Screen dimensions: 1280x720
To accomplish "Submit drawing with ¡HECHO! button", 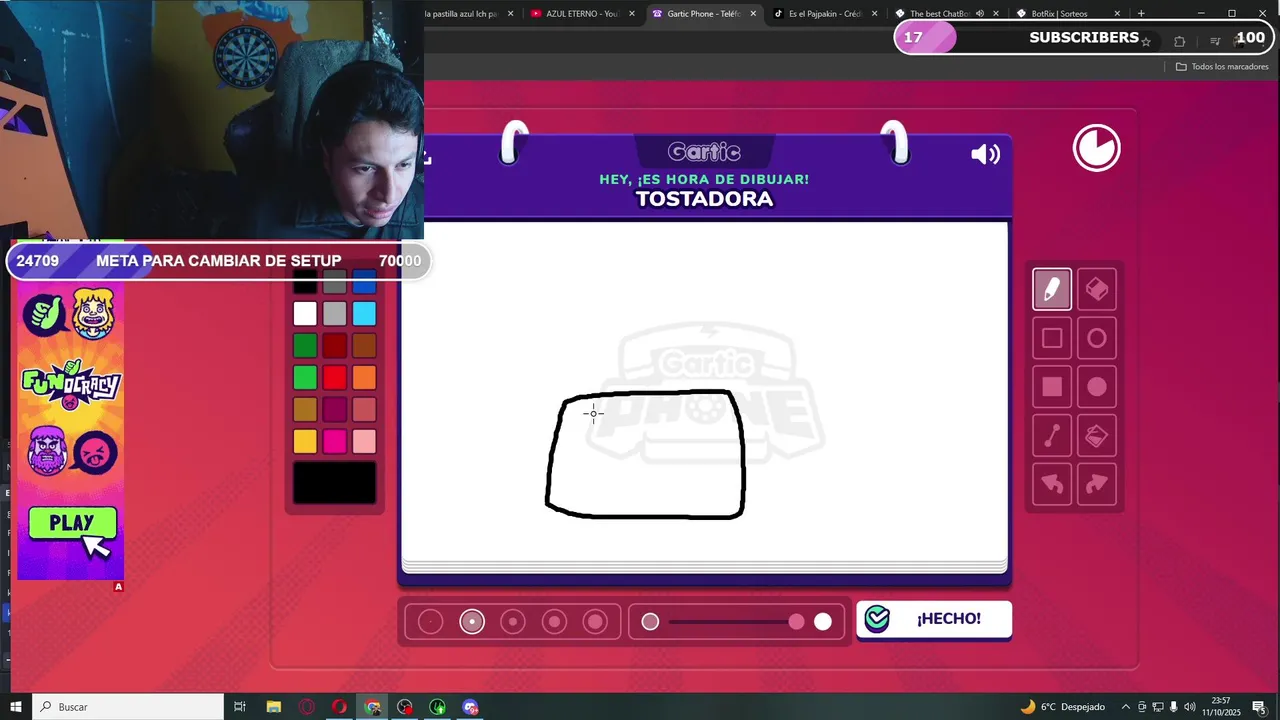I will [x=934, y=619].
